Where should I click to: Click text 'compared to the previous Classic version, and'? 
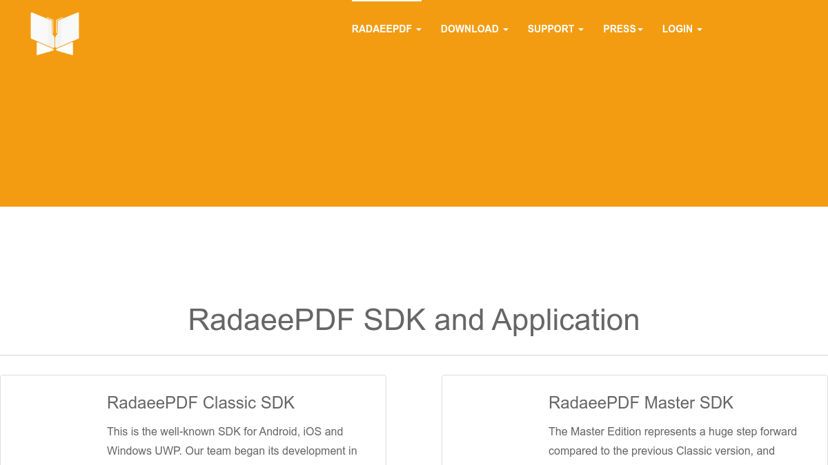[x=661, y=451]
